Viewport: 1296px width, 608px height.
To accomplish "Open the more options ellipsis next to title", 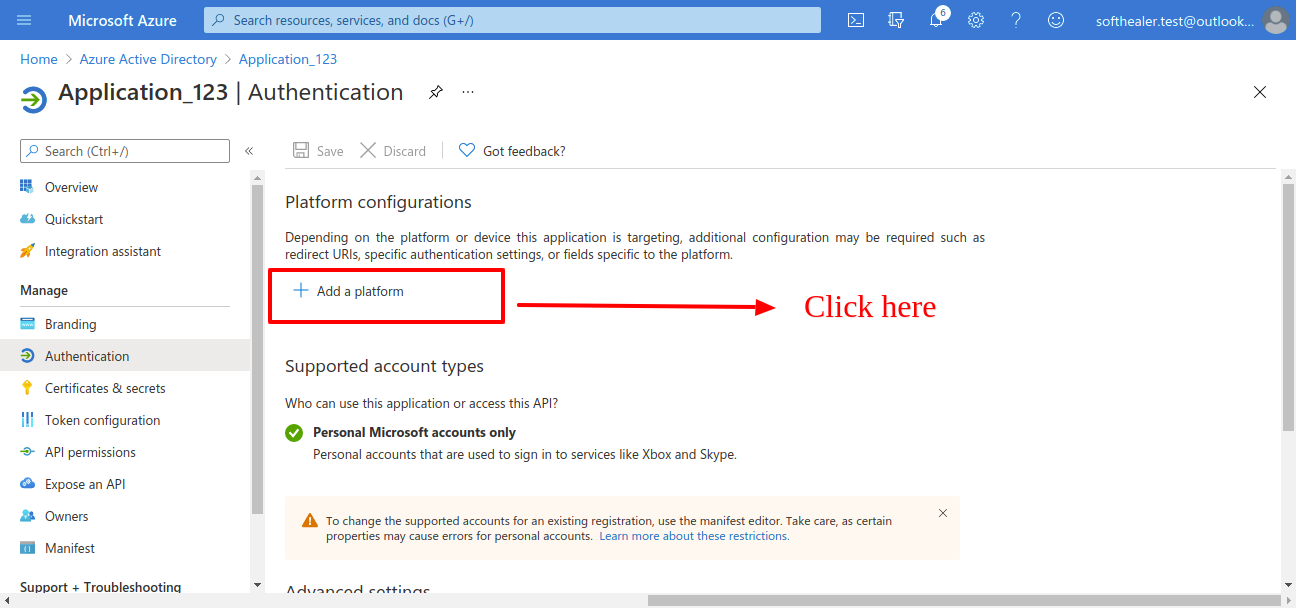I will 468,92.
